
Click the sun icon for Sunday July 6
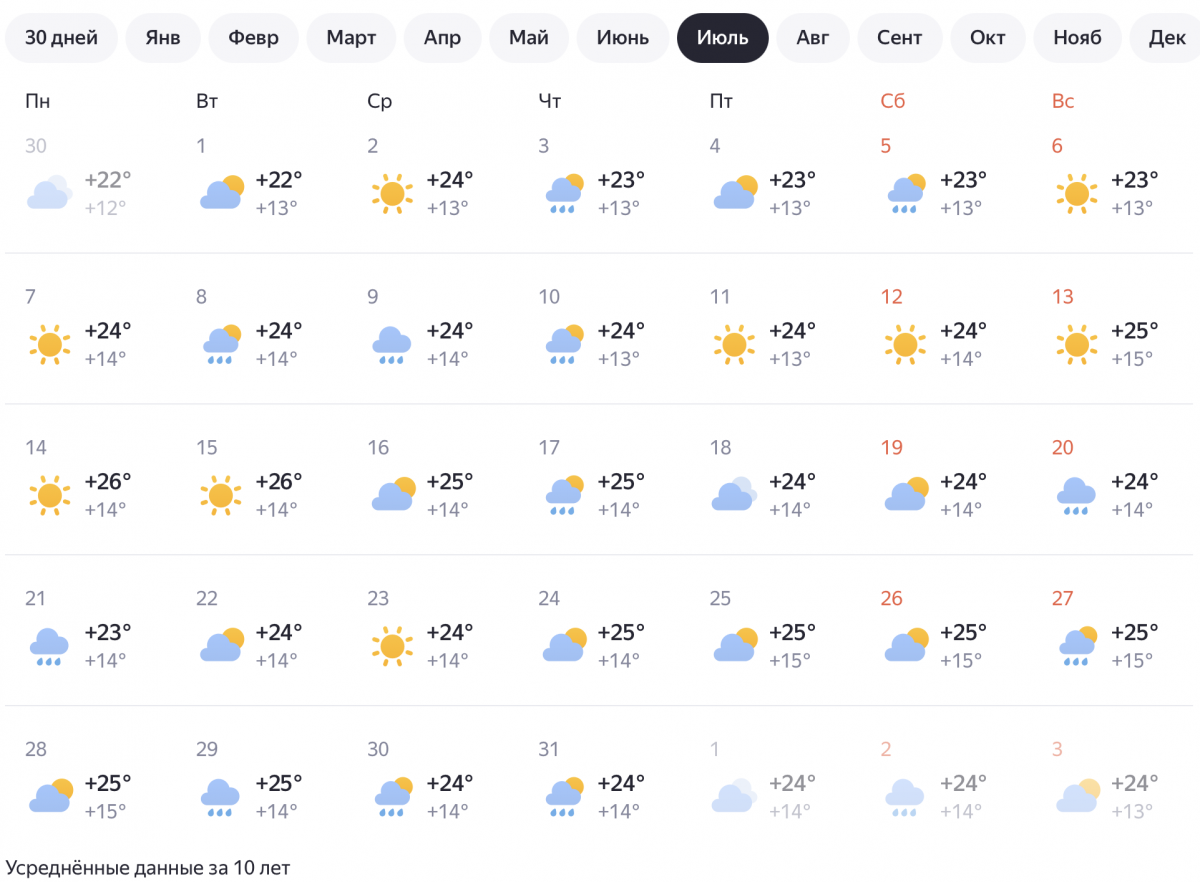1076,193
